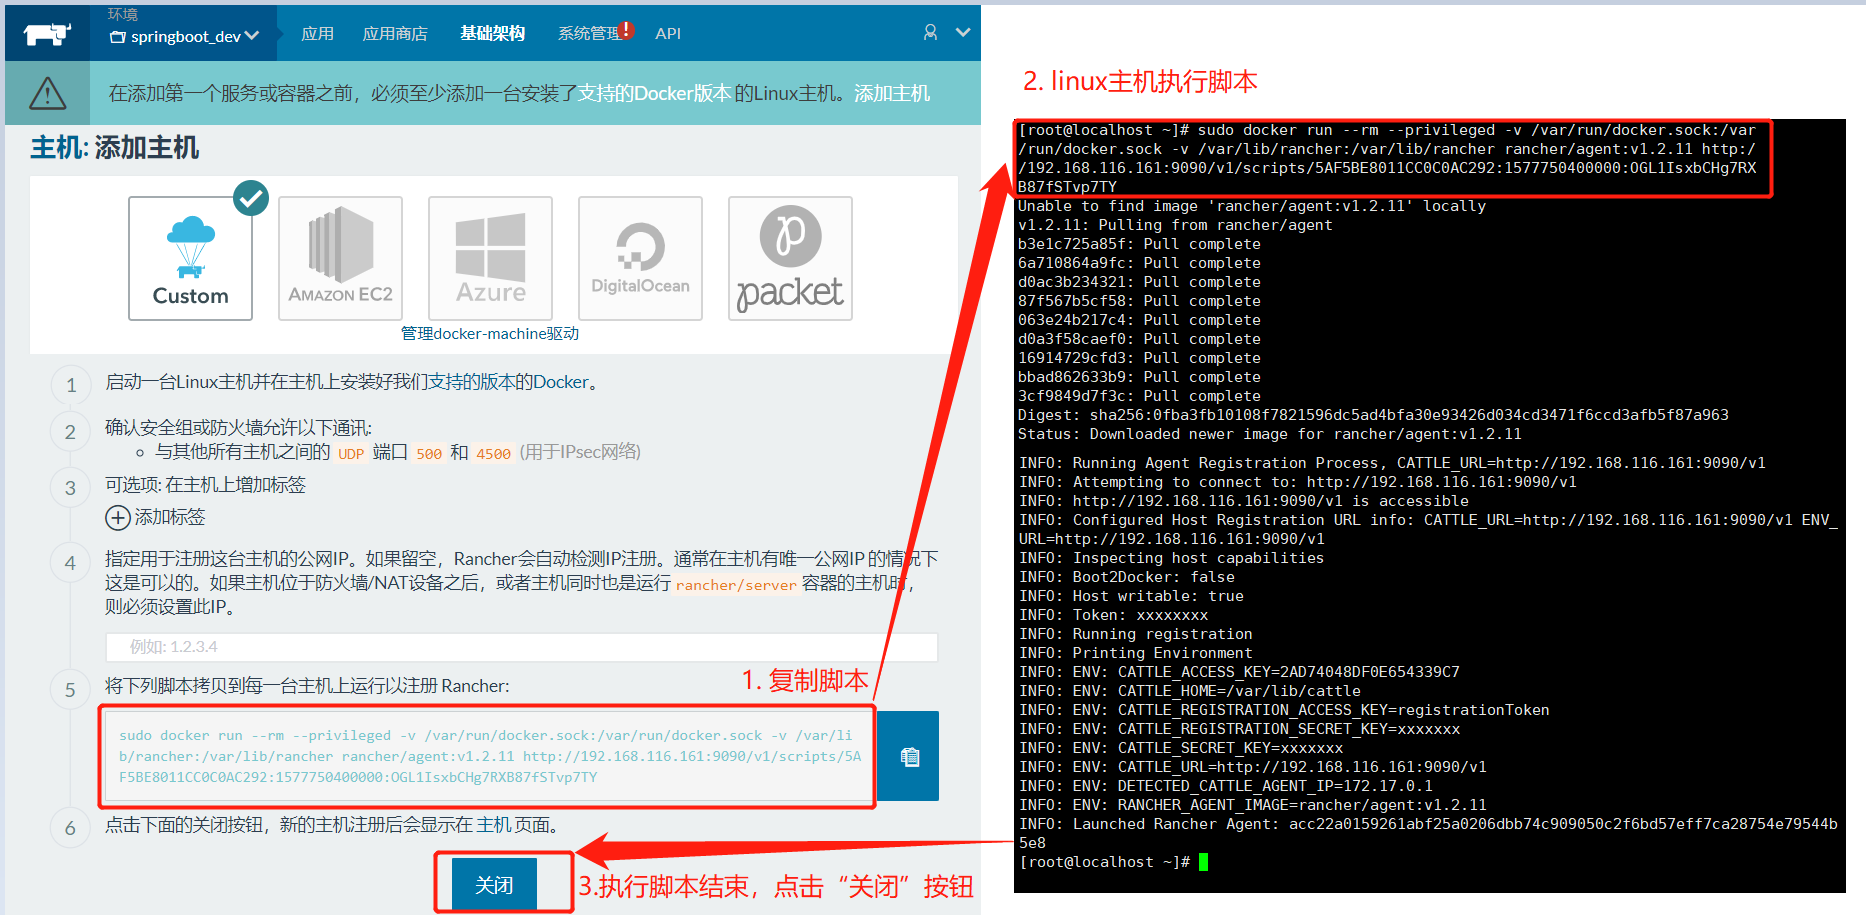Click 'Inspecting host capabilities' terminal line
The width and height of the screenshot is (1866, 915).
[1171, 558]
